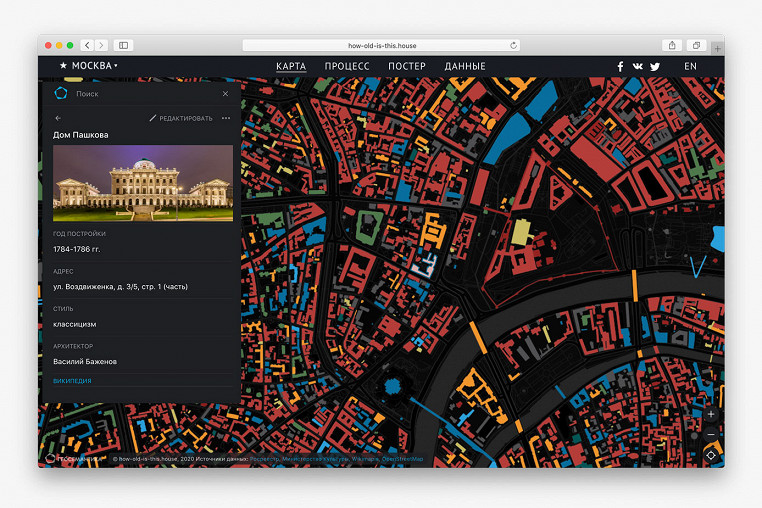Select the Данные menu item
Screen dimensions: 762x508
(x=465, y=66)
